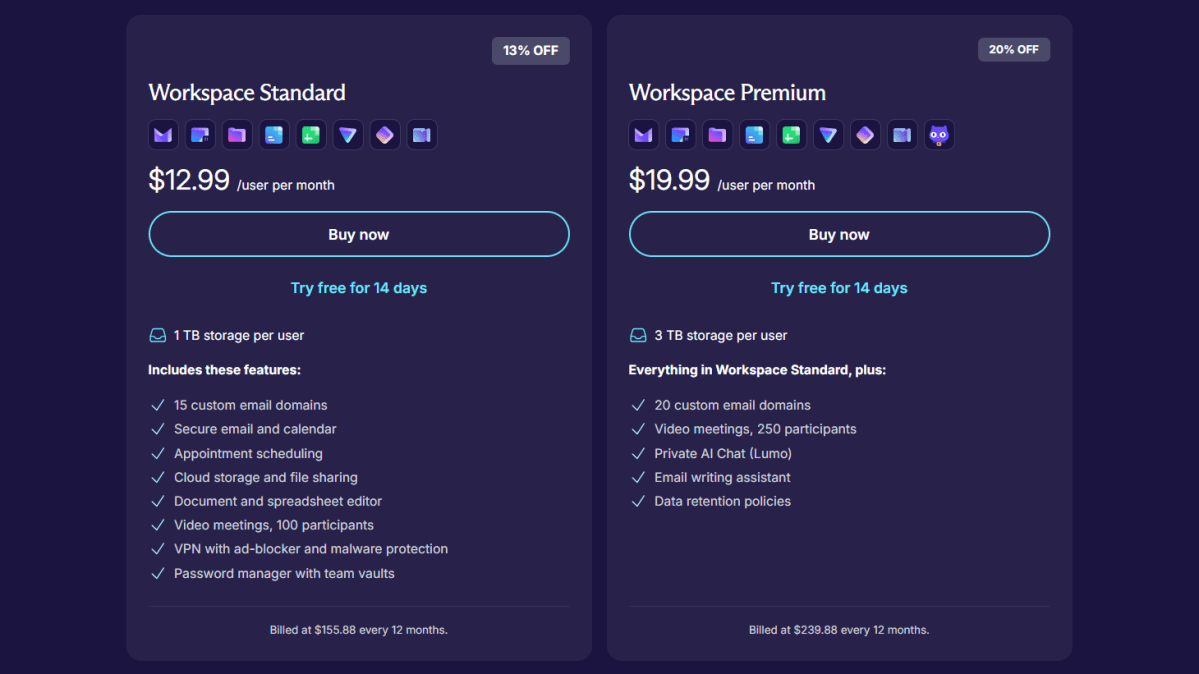Image resolution: width=1199 pixels, height=674 pixels.
Task: Click the Proton Pass diamond icon under Workspace Standard
Action: tap(385, 134)
